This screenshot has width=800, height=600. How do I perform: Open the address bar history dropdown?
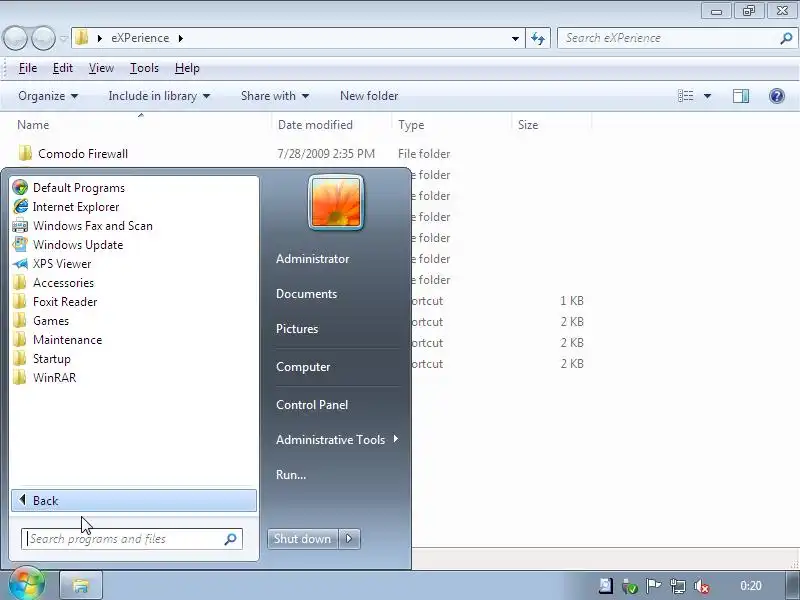coord(515,38)
